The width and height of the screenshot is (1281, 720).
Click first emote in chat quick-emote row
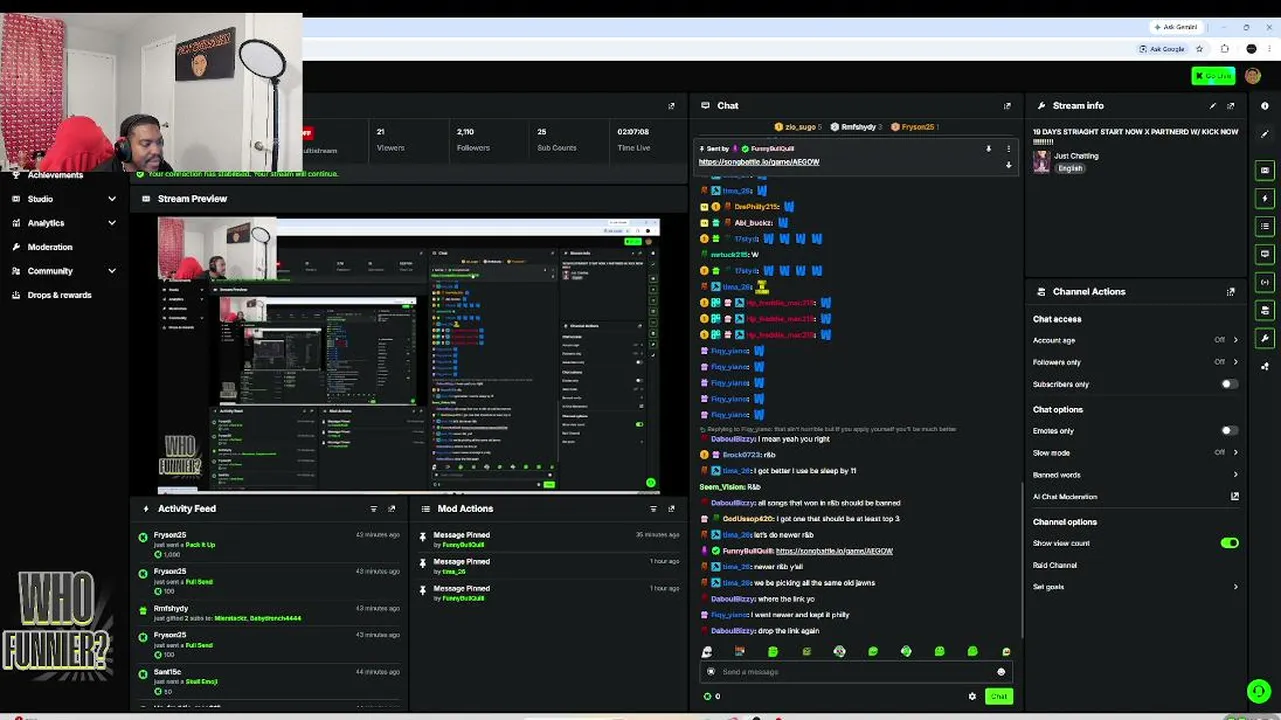click(707, 651)
